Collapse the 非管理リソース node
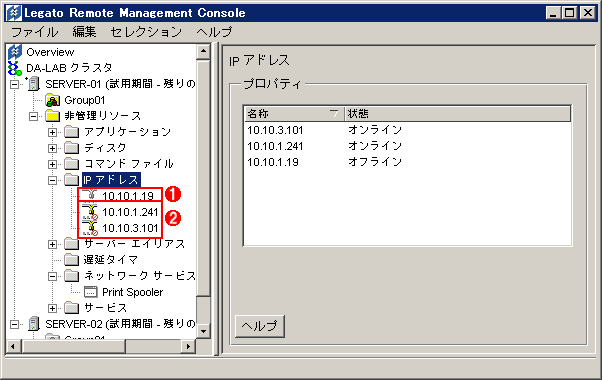This screenshot has height=380, width=602. click(x=33, y=116)
